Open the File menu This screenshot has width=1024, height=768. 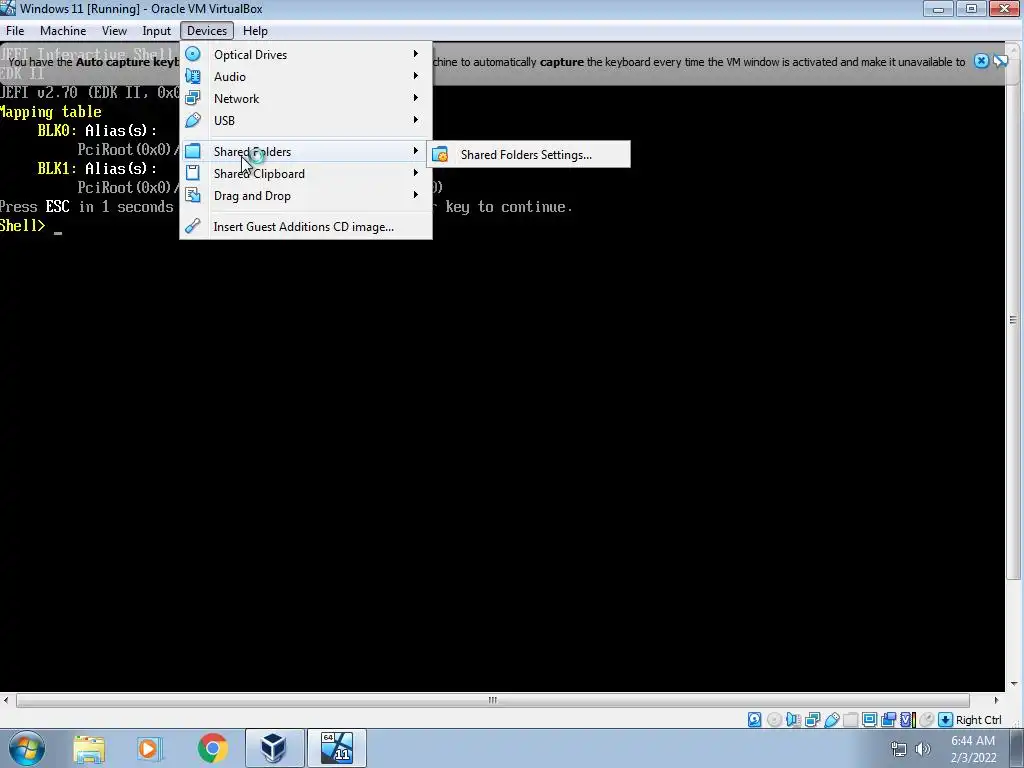click(x=15, y=31)
